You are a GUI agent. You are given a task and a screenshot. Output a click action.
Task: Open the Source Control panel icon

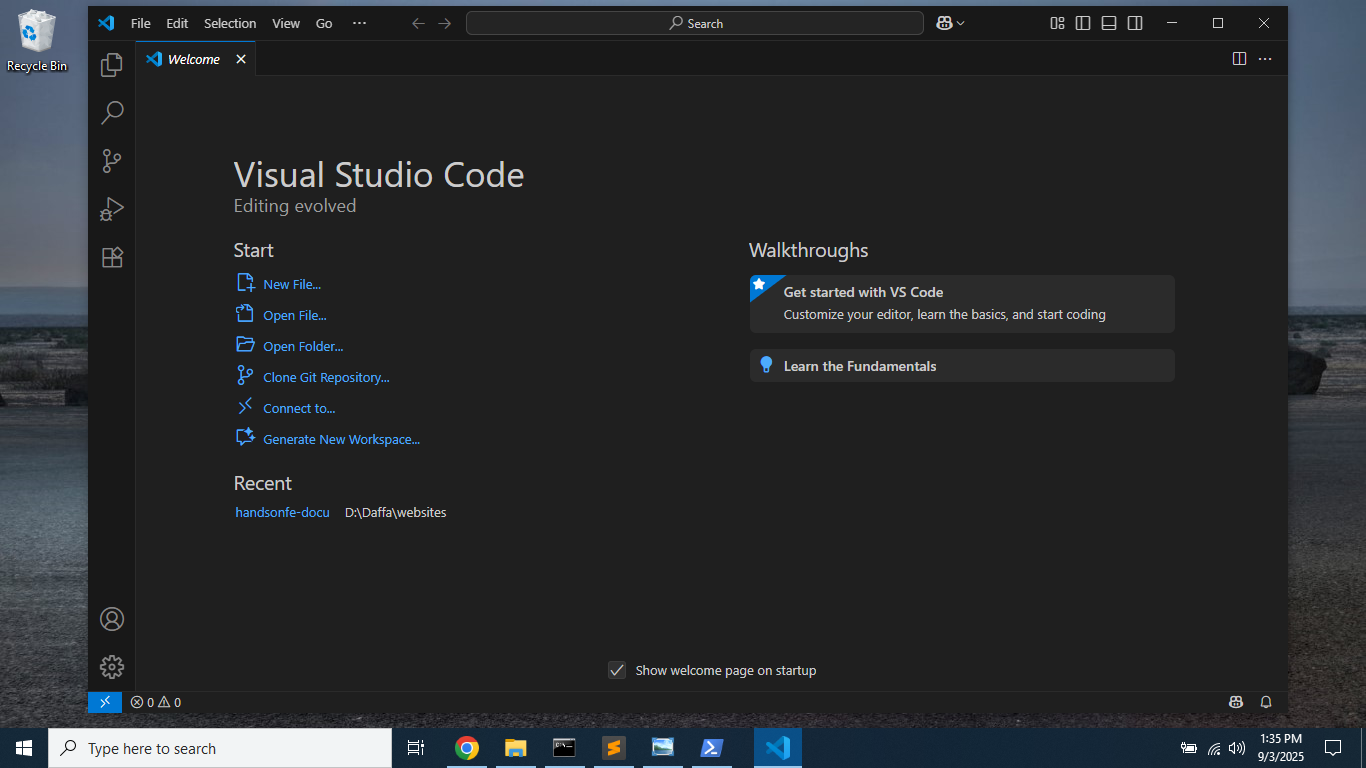coord(111,160)
